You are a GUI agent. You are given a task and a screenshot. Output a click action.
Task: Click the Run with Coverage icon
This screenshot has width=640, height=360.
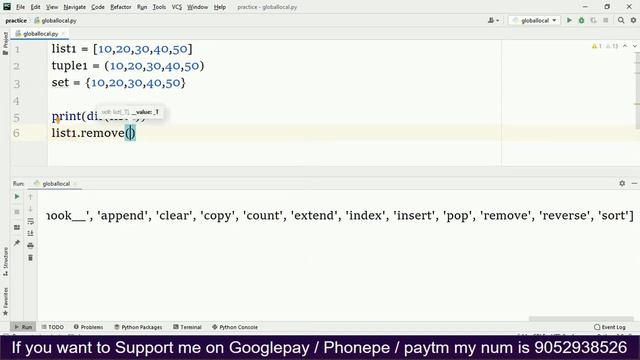tap(593, 20)
